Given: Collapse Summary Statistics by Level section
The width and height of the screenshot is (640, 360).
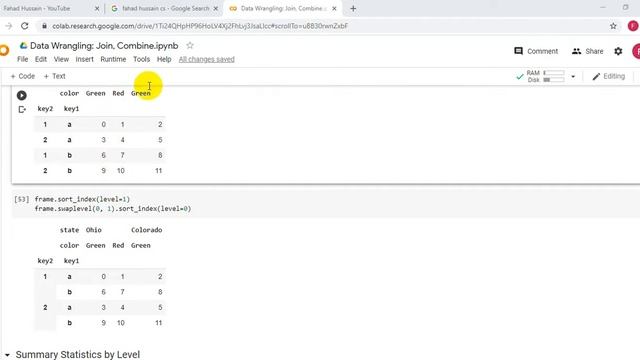Looking at the screenshot, I should 7,355.
